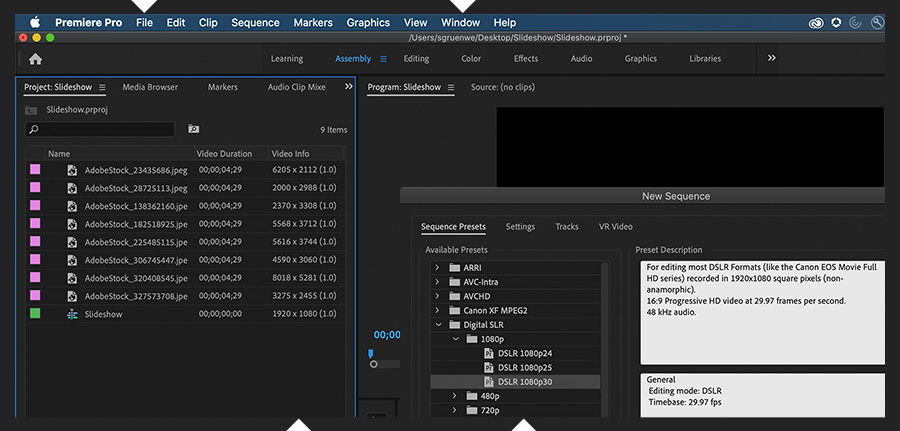Image resolution: width=900 pixels, height=431 pixels.
Task: Switch to the Editing workspace
Action: (416, 59)
